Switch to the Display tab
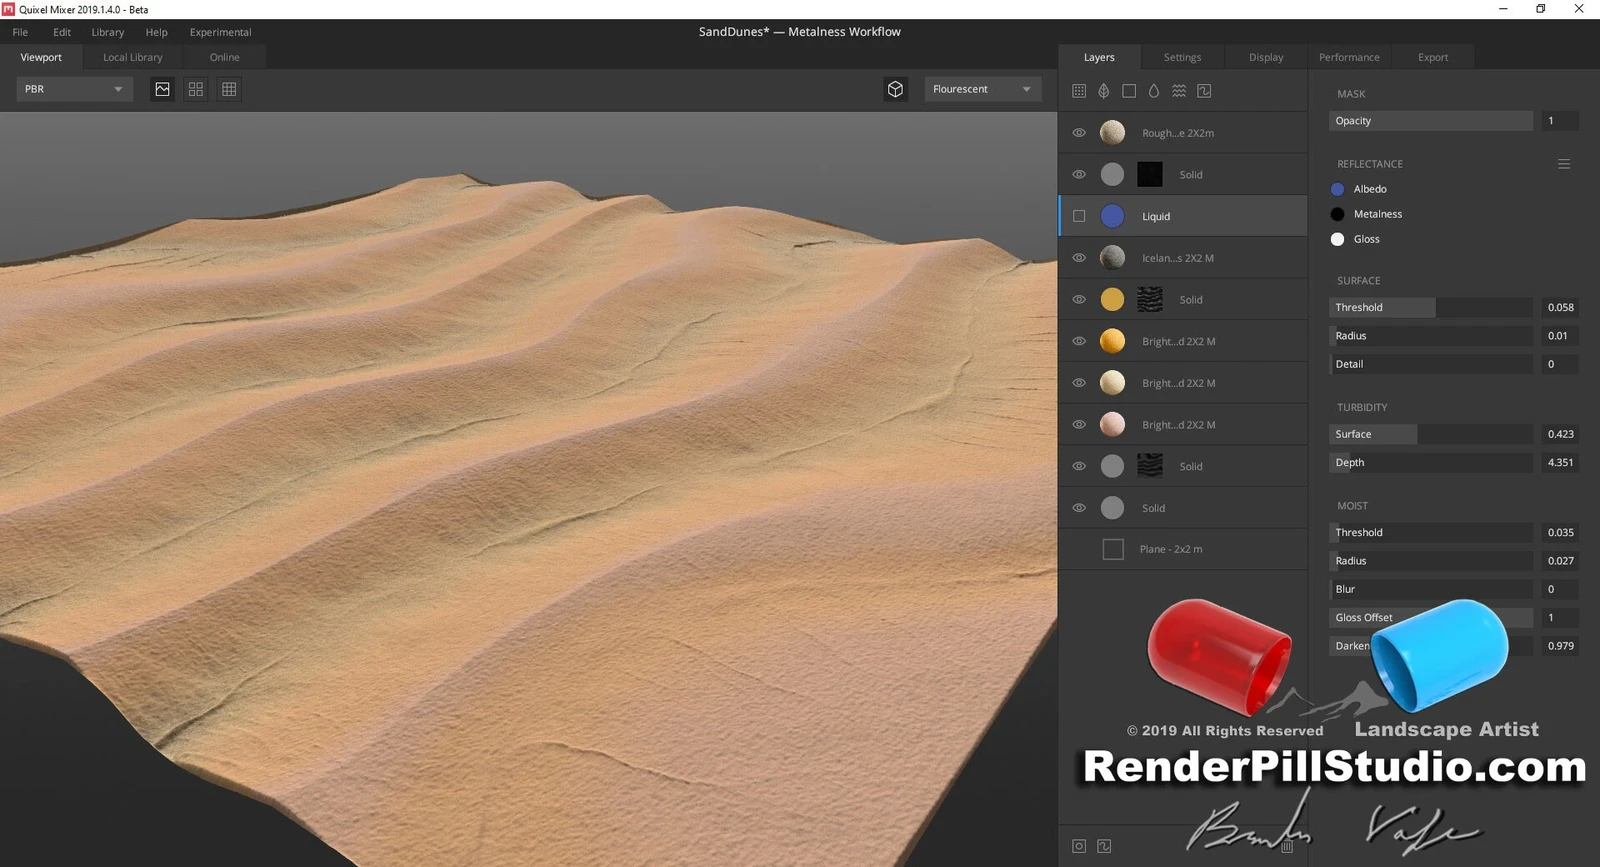This screenshot has height=867, width=1600. pyautogui.click(x=1266, y=57)
